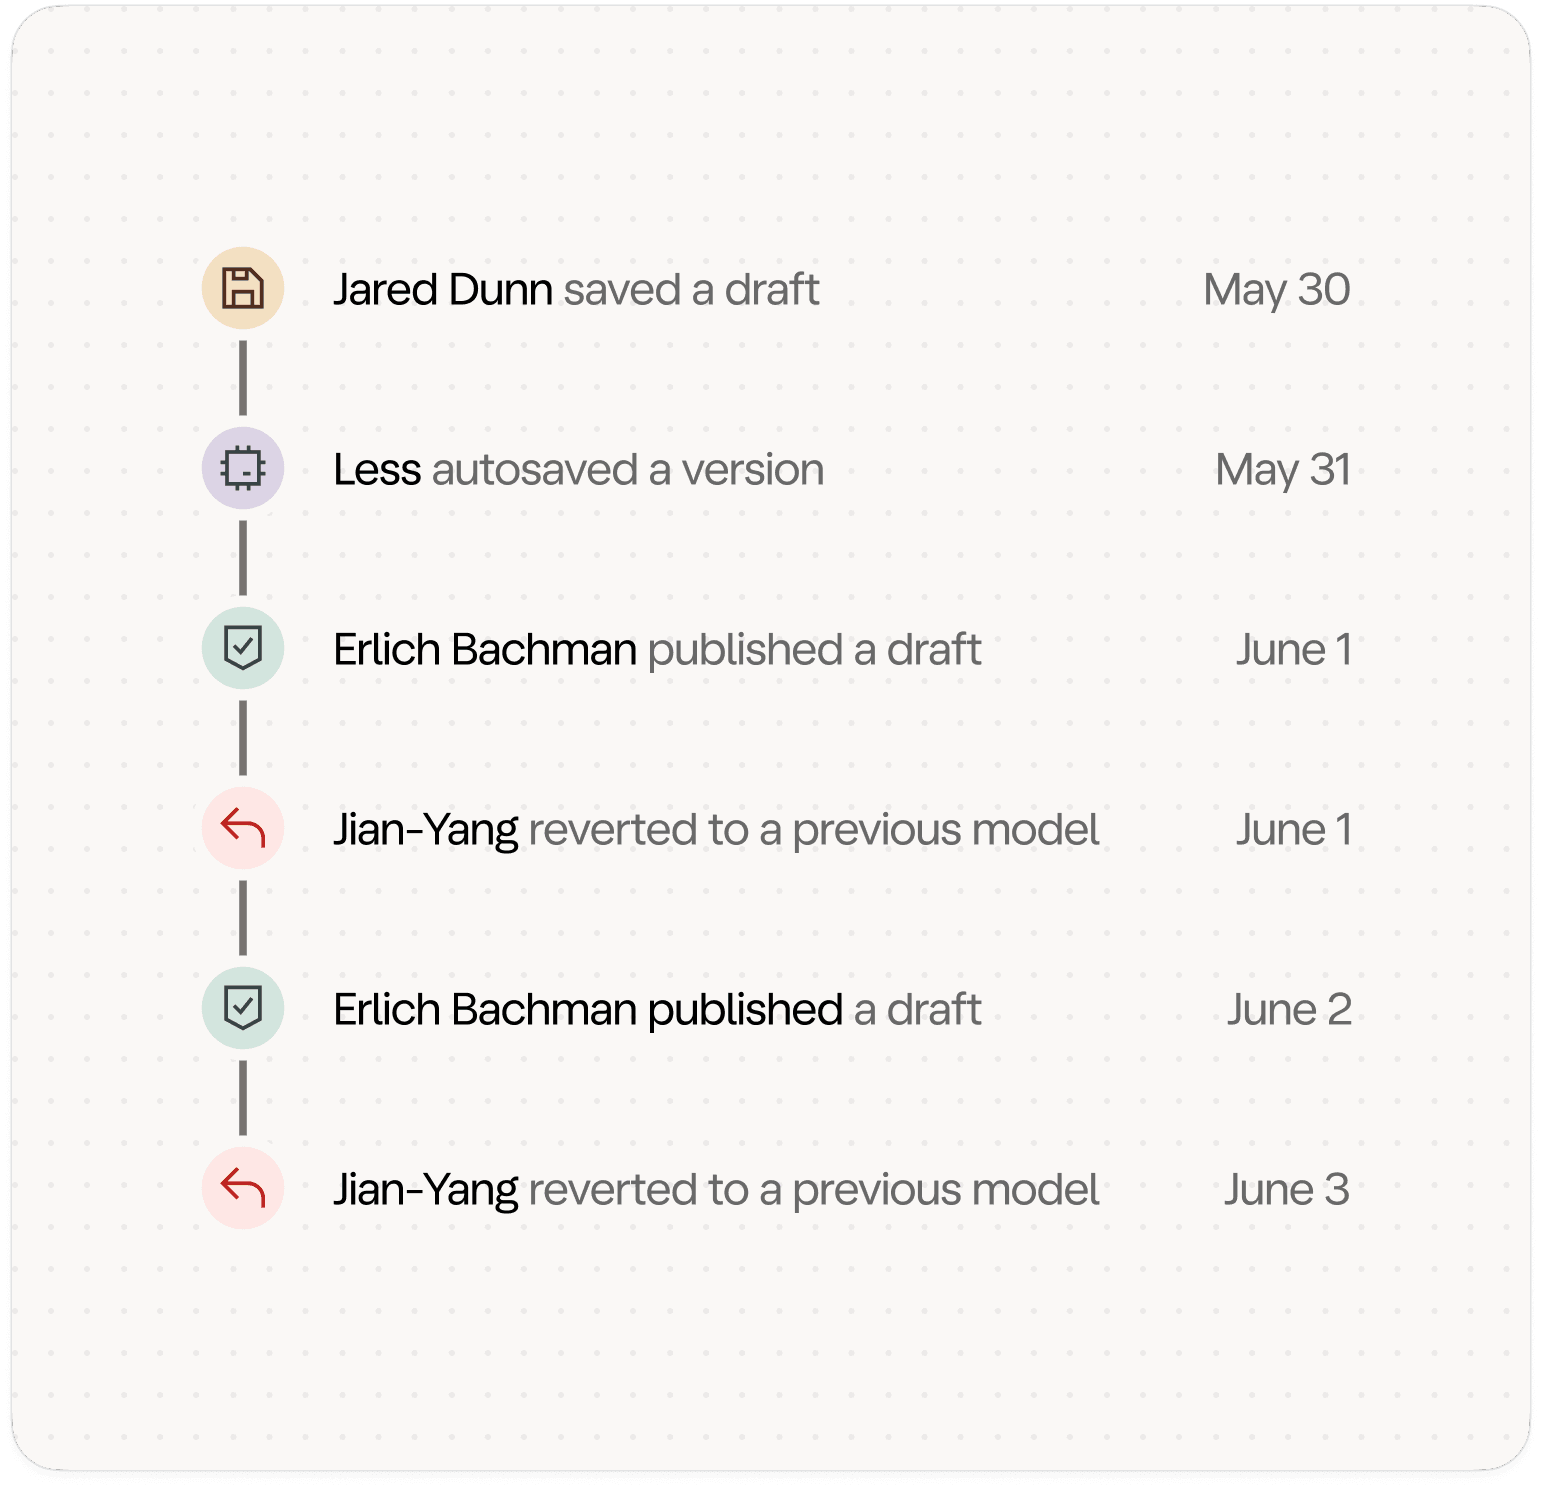Screen dimensions: 1542x1488
Task: Click 'Erlich Bachman published' text on June 2
Action: click(x=588, y=1010)
